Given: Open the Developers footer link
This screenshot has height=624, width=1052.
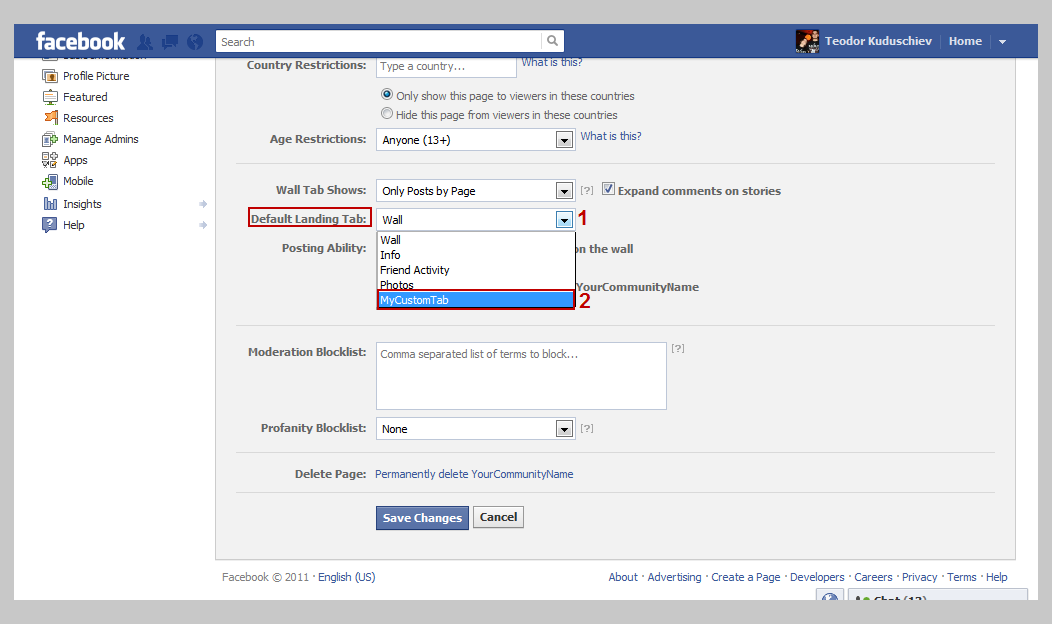Looking at the screenshot, I should [817, 577].
